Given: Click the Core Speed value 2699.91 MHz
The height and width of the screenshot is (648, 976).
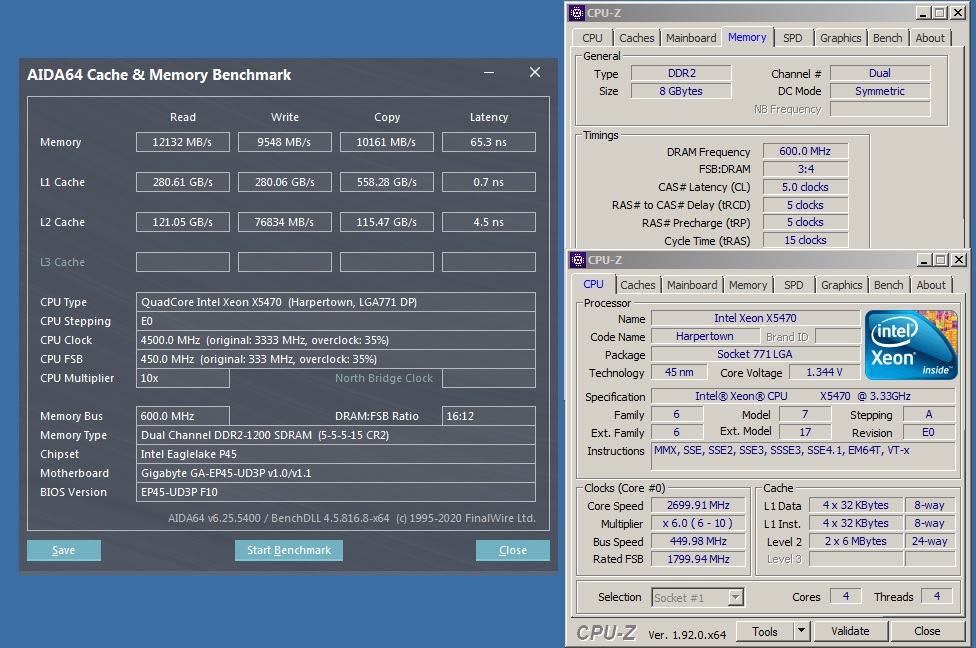Looking at the screenshot, I should (698, 505).
